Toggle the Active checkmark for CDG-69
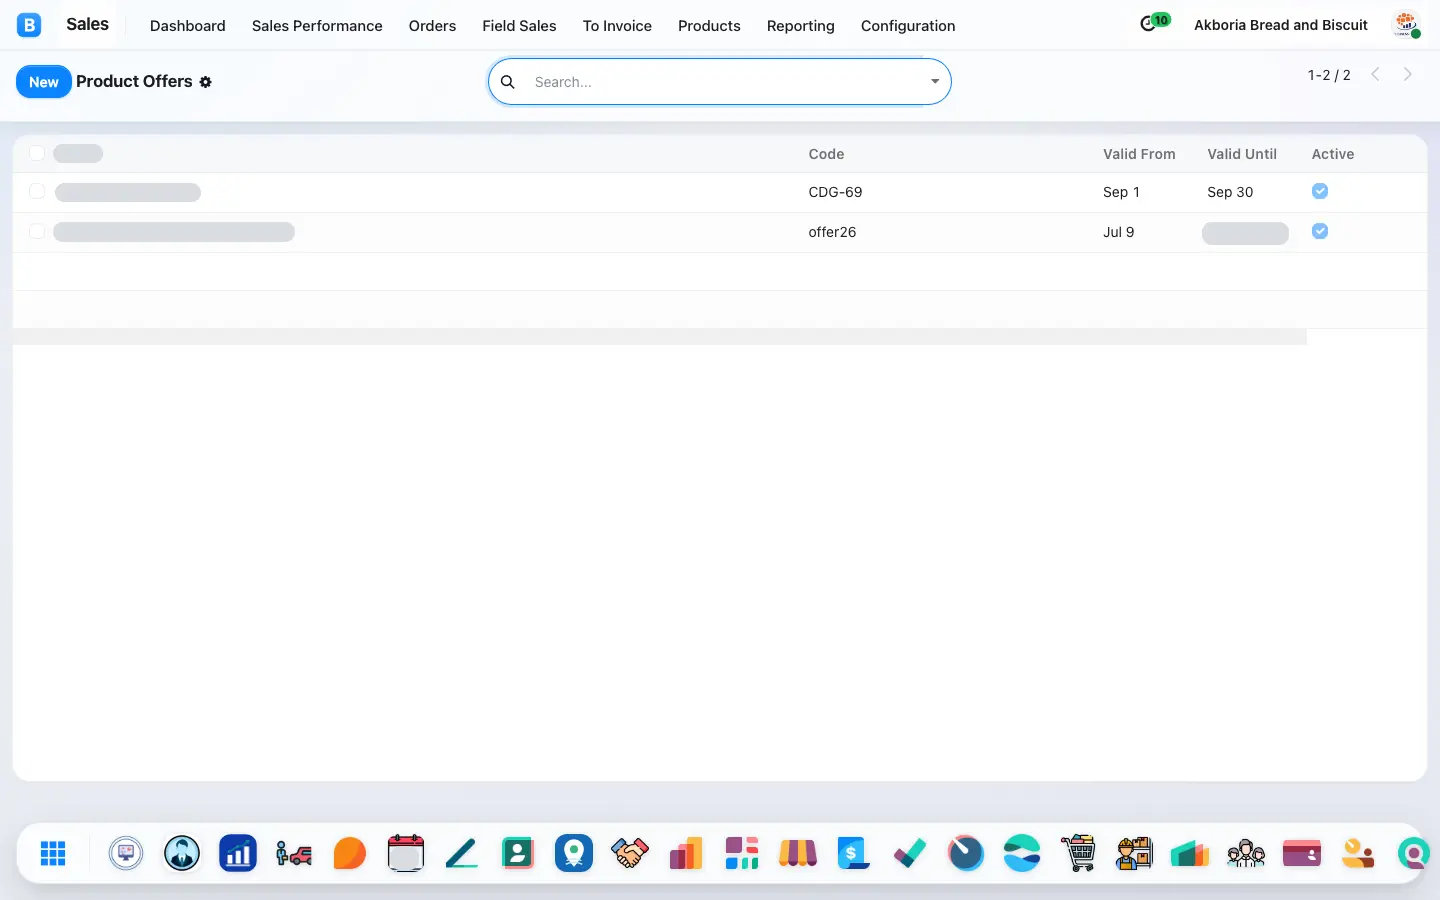 (1320, 191)
